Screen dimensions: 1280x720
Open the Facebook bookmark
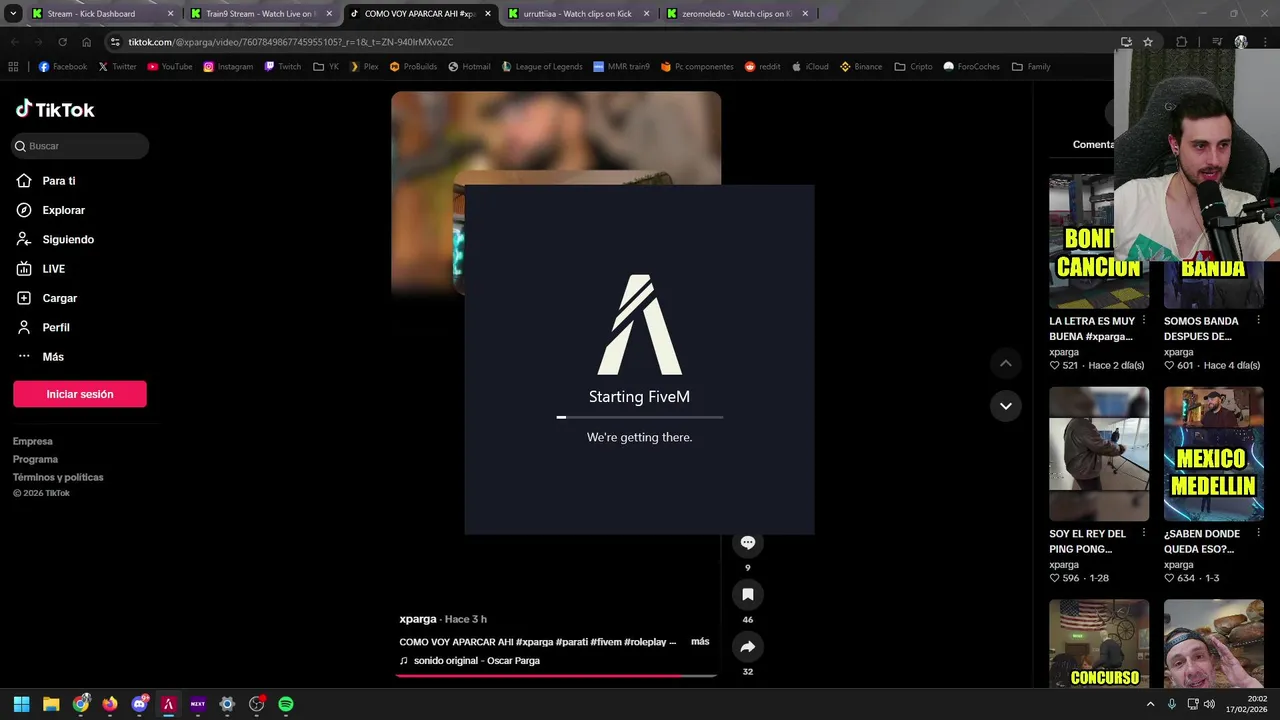click(x=63, y=67)
